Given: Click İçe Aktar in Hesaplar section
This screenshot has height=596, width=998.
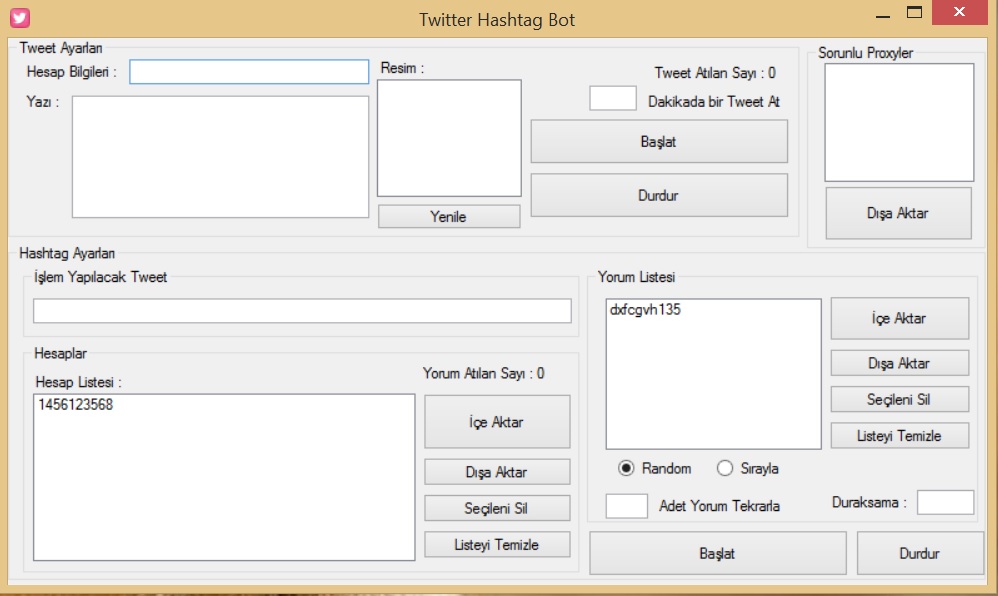Looking at the screenshot, I should [497, 422].
